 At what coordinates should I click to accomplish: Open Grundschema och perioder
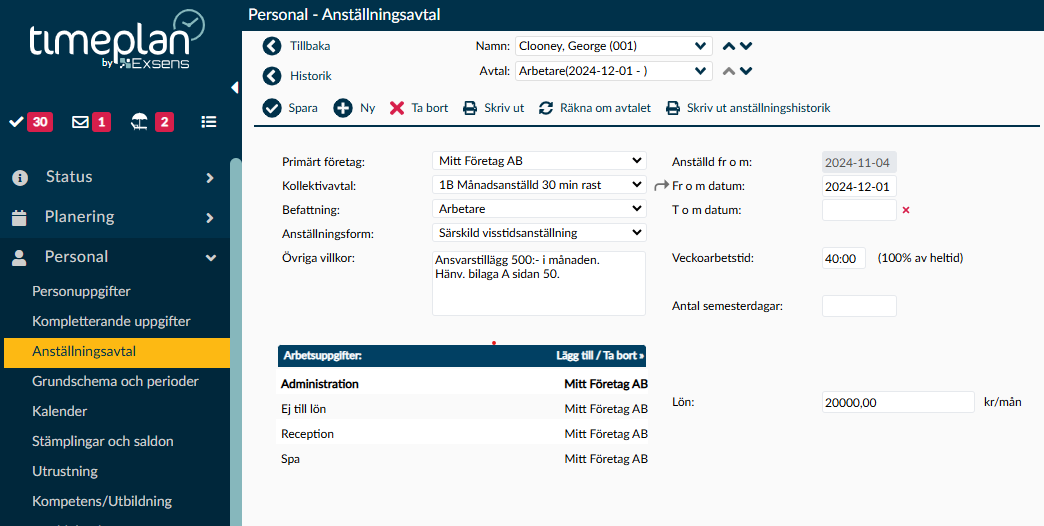(x=115, y=382)
